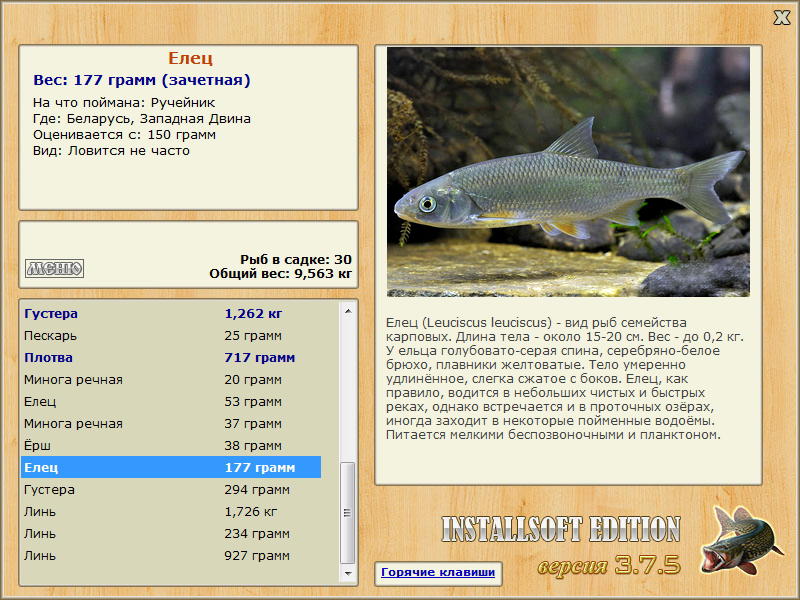Select the highlighted Елец 177 грамм row
This screenshot has height=600, width=800.
pyautogui.click(x=171, y=467)
